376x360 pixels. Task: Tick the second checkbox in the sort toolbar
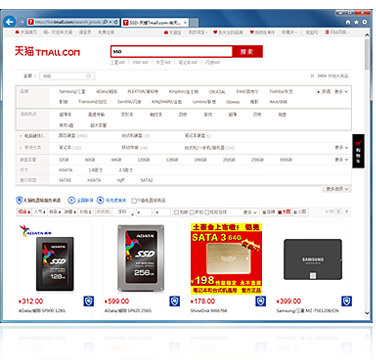click(x=192, y=212)
